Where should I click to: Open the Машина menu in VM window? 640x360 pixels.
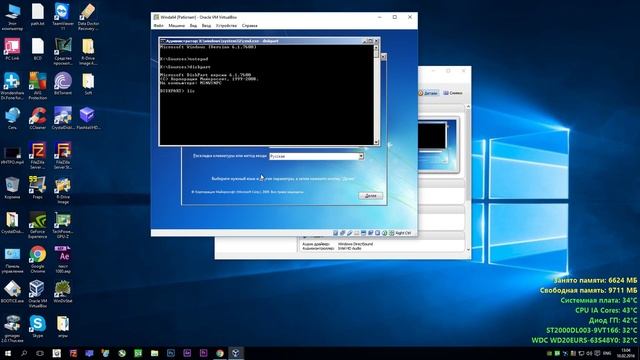tap(177, 25)
